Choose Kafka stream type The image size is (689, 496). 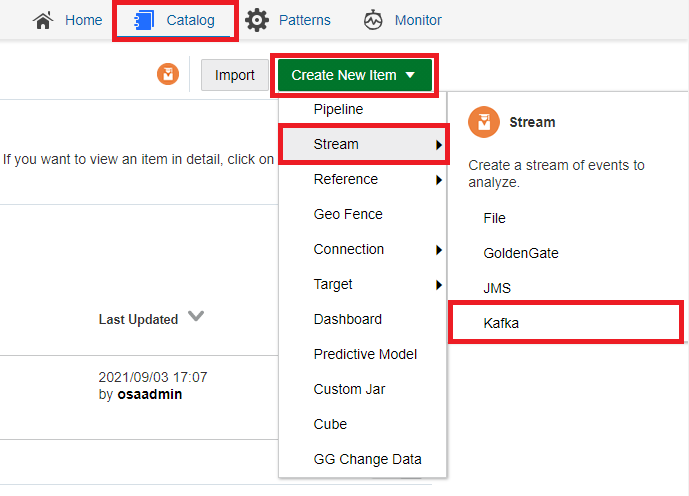tap(501, 323)
